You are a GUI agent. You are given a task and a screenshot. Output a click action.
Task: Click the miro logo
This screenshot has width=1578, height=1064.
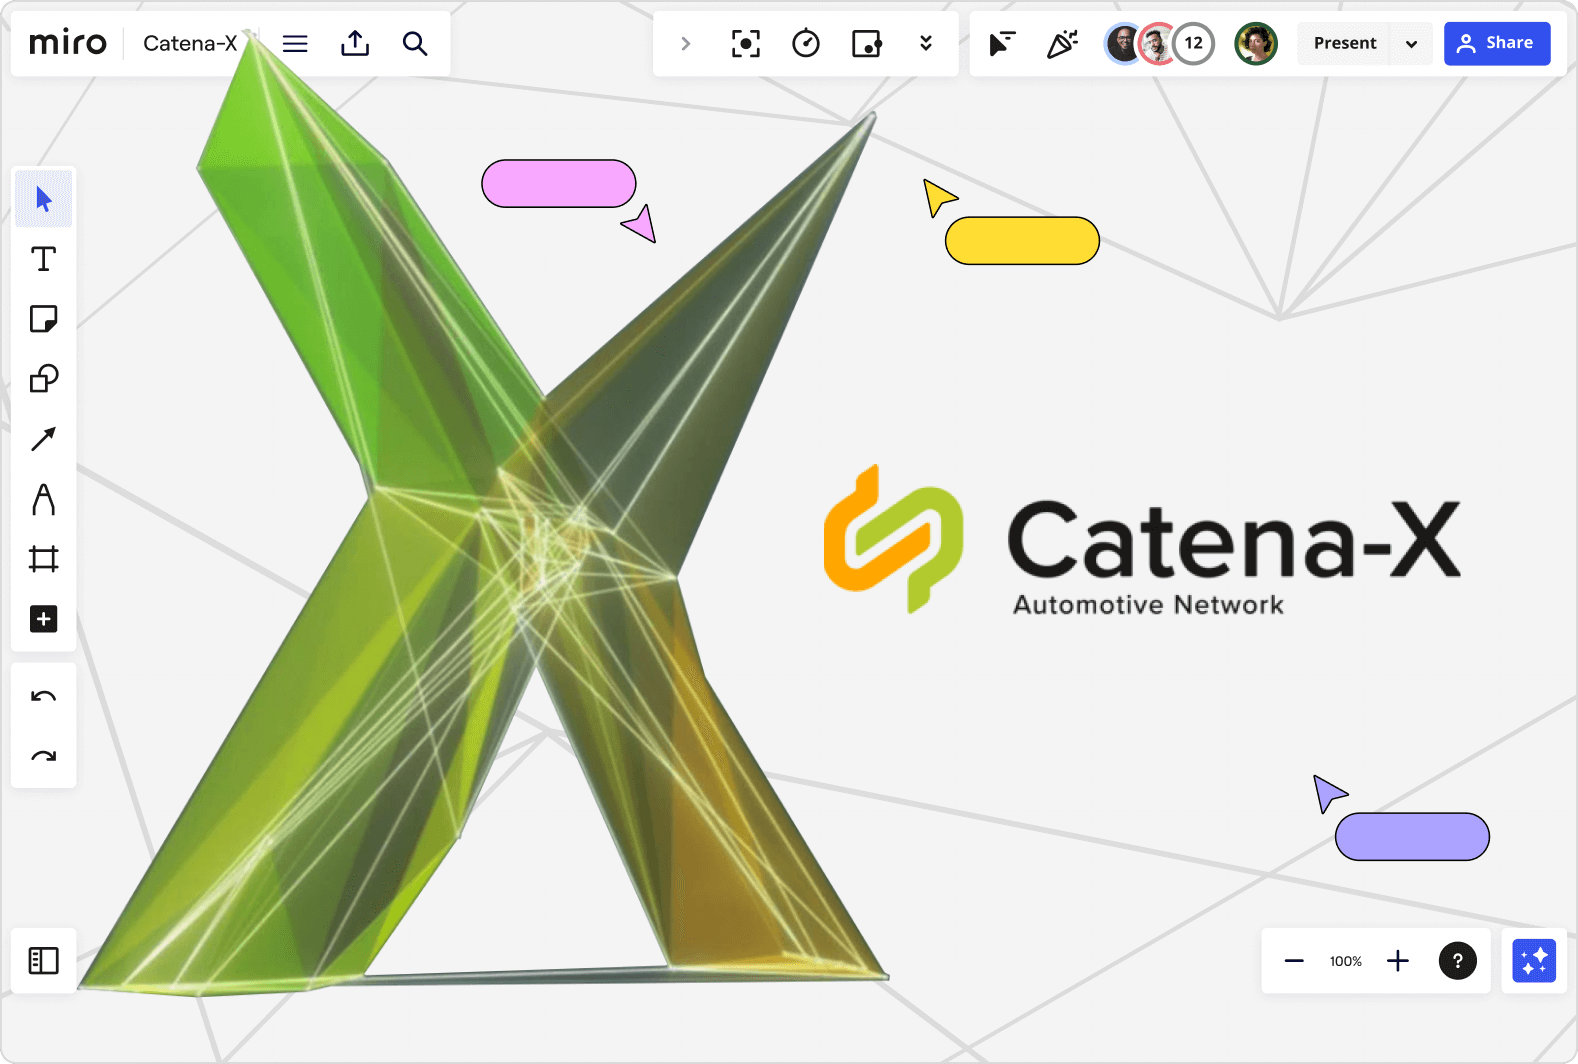point(68,43)
